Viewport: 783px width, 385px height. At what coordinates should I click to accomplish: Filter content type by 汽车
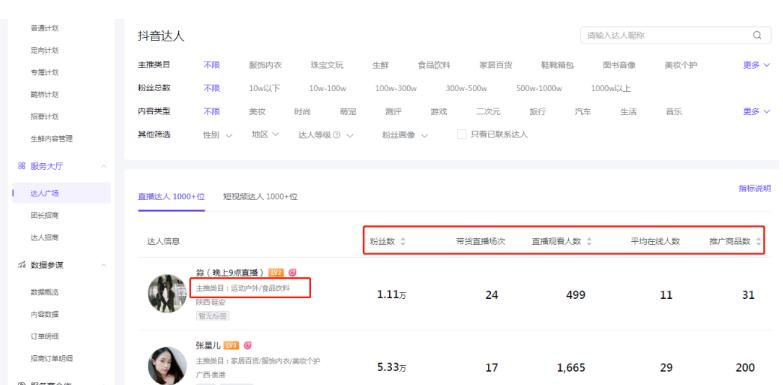coord(583,111)
